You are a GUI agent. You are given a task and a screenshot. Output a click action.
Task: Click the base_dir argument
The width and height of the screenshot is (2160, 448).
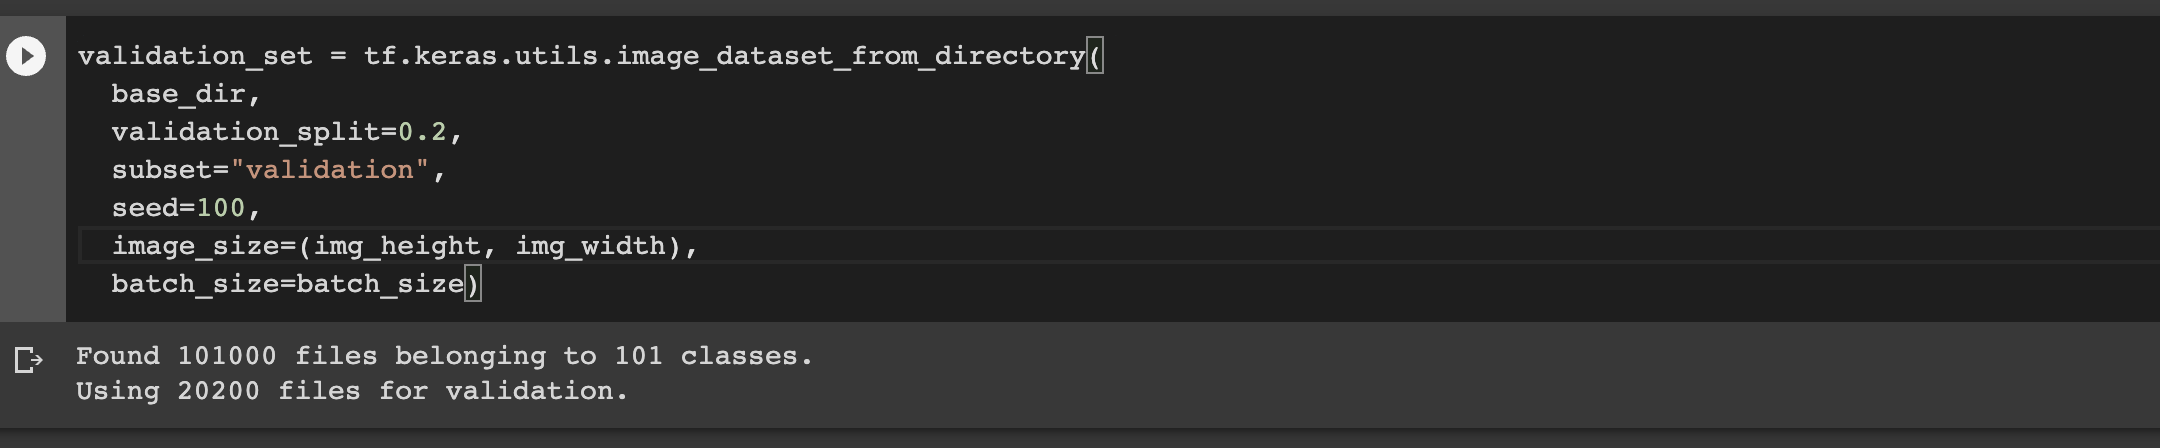click(x=178, y=94)
